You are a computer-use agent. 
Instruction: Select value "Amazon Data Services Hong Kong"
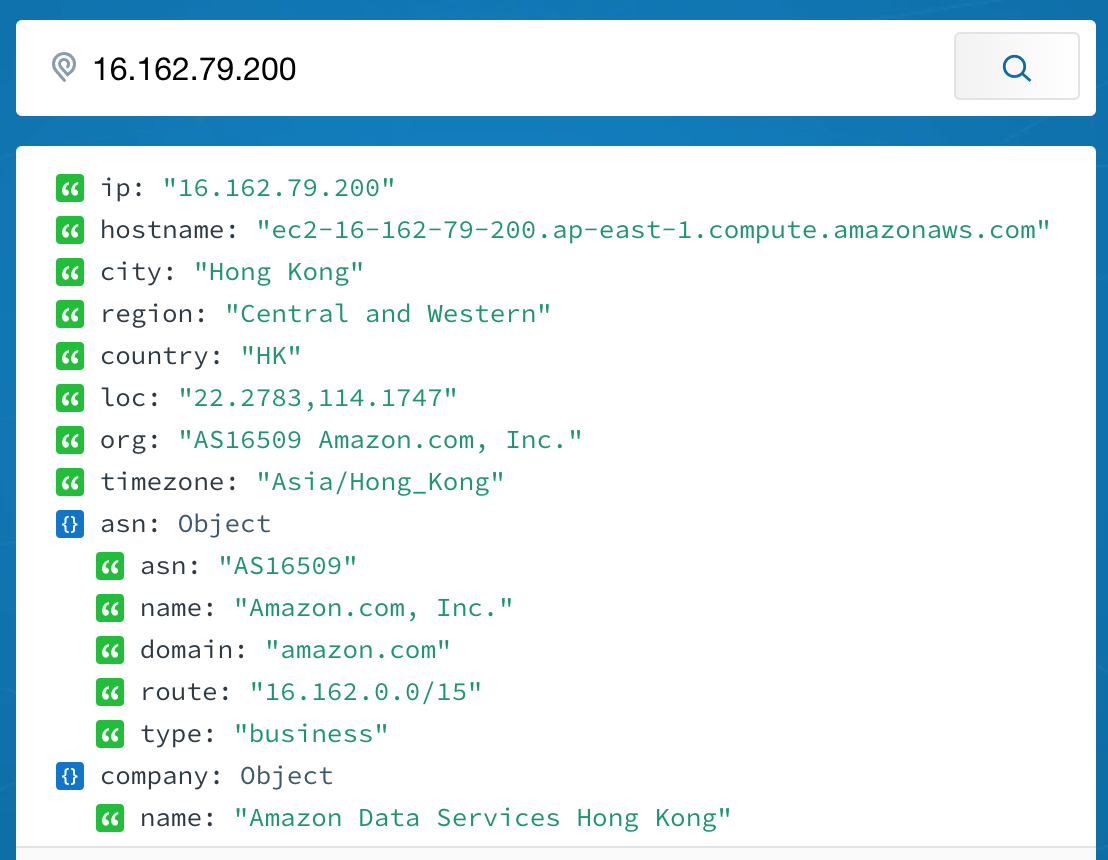tap(482, 818)
